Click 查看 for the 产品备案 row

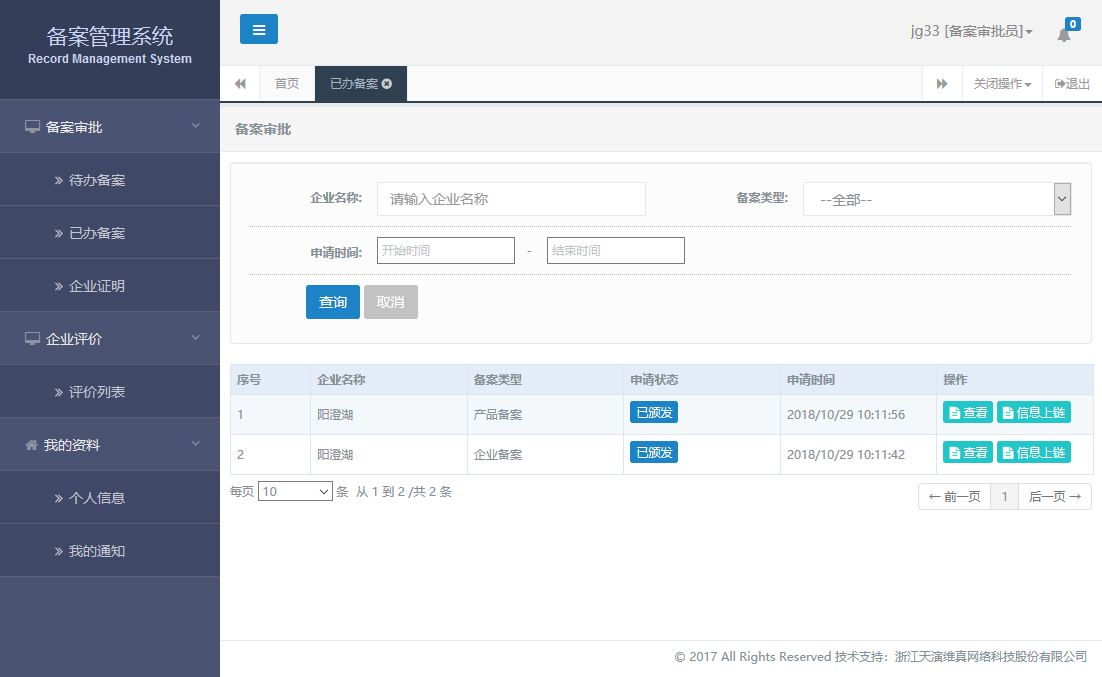(967, 413)
